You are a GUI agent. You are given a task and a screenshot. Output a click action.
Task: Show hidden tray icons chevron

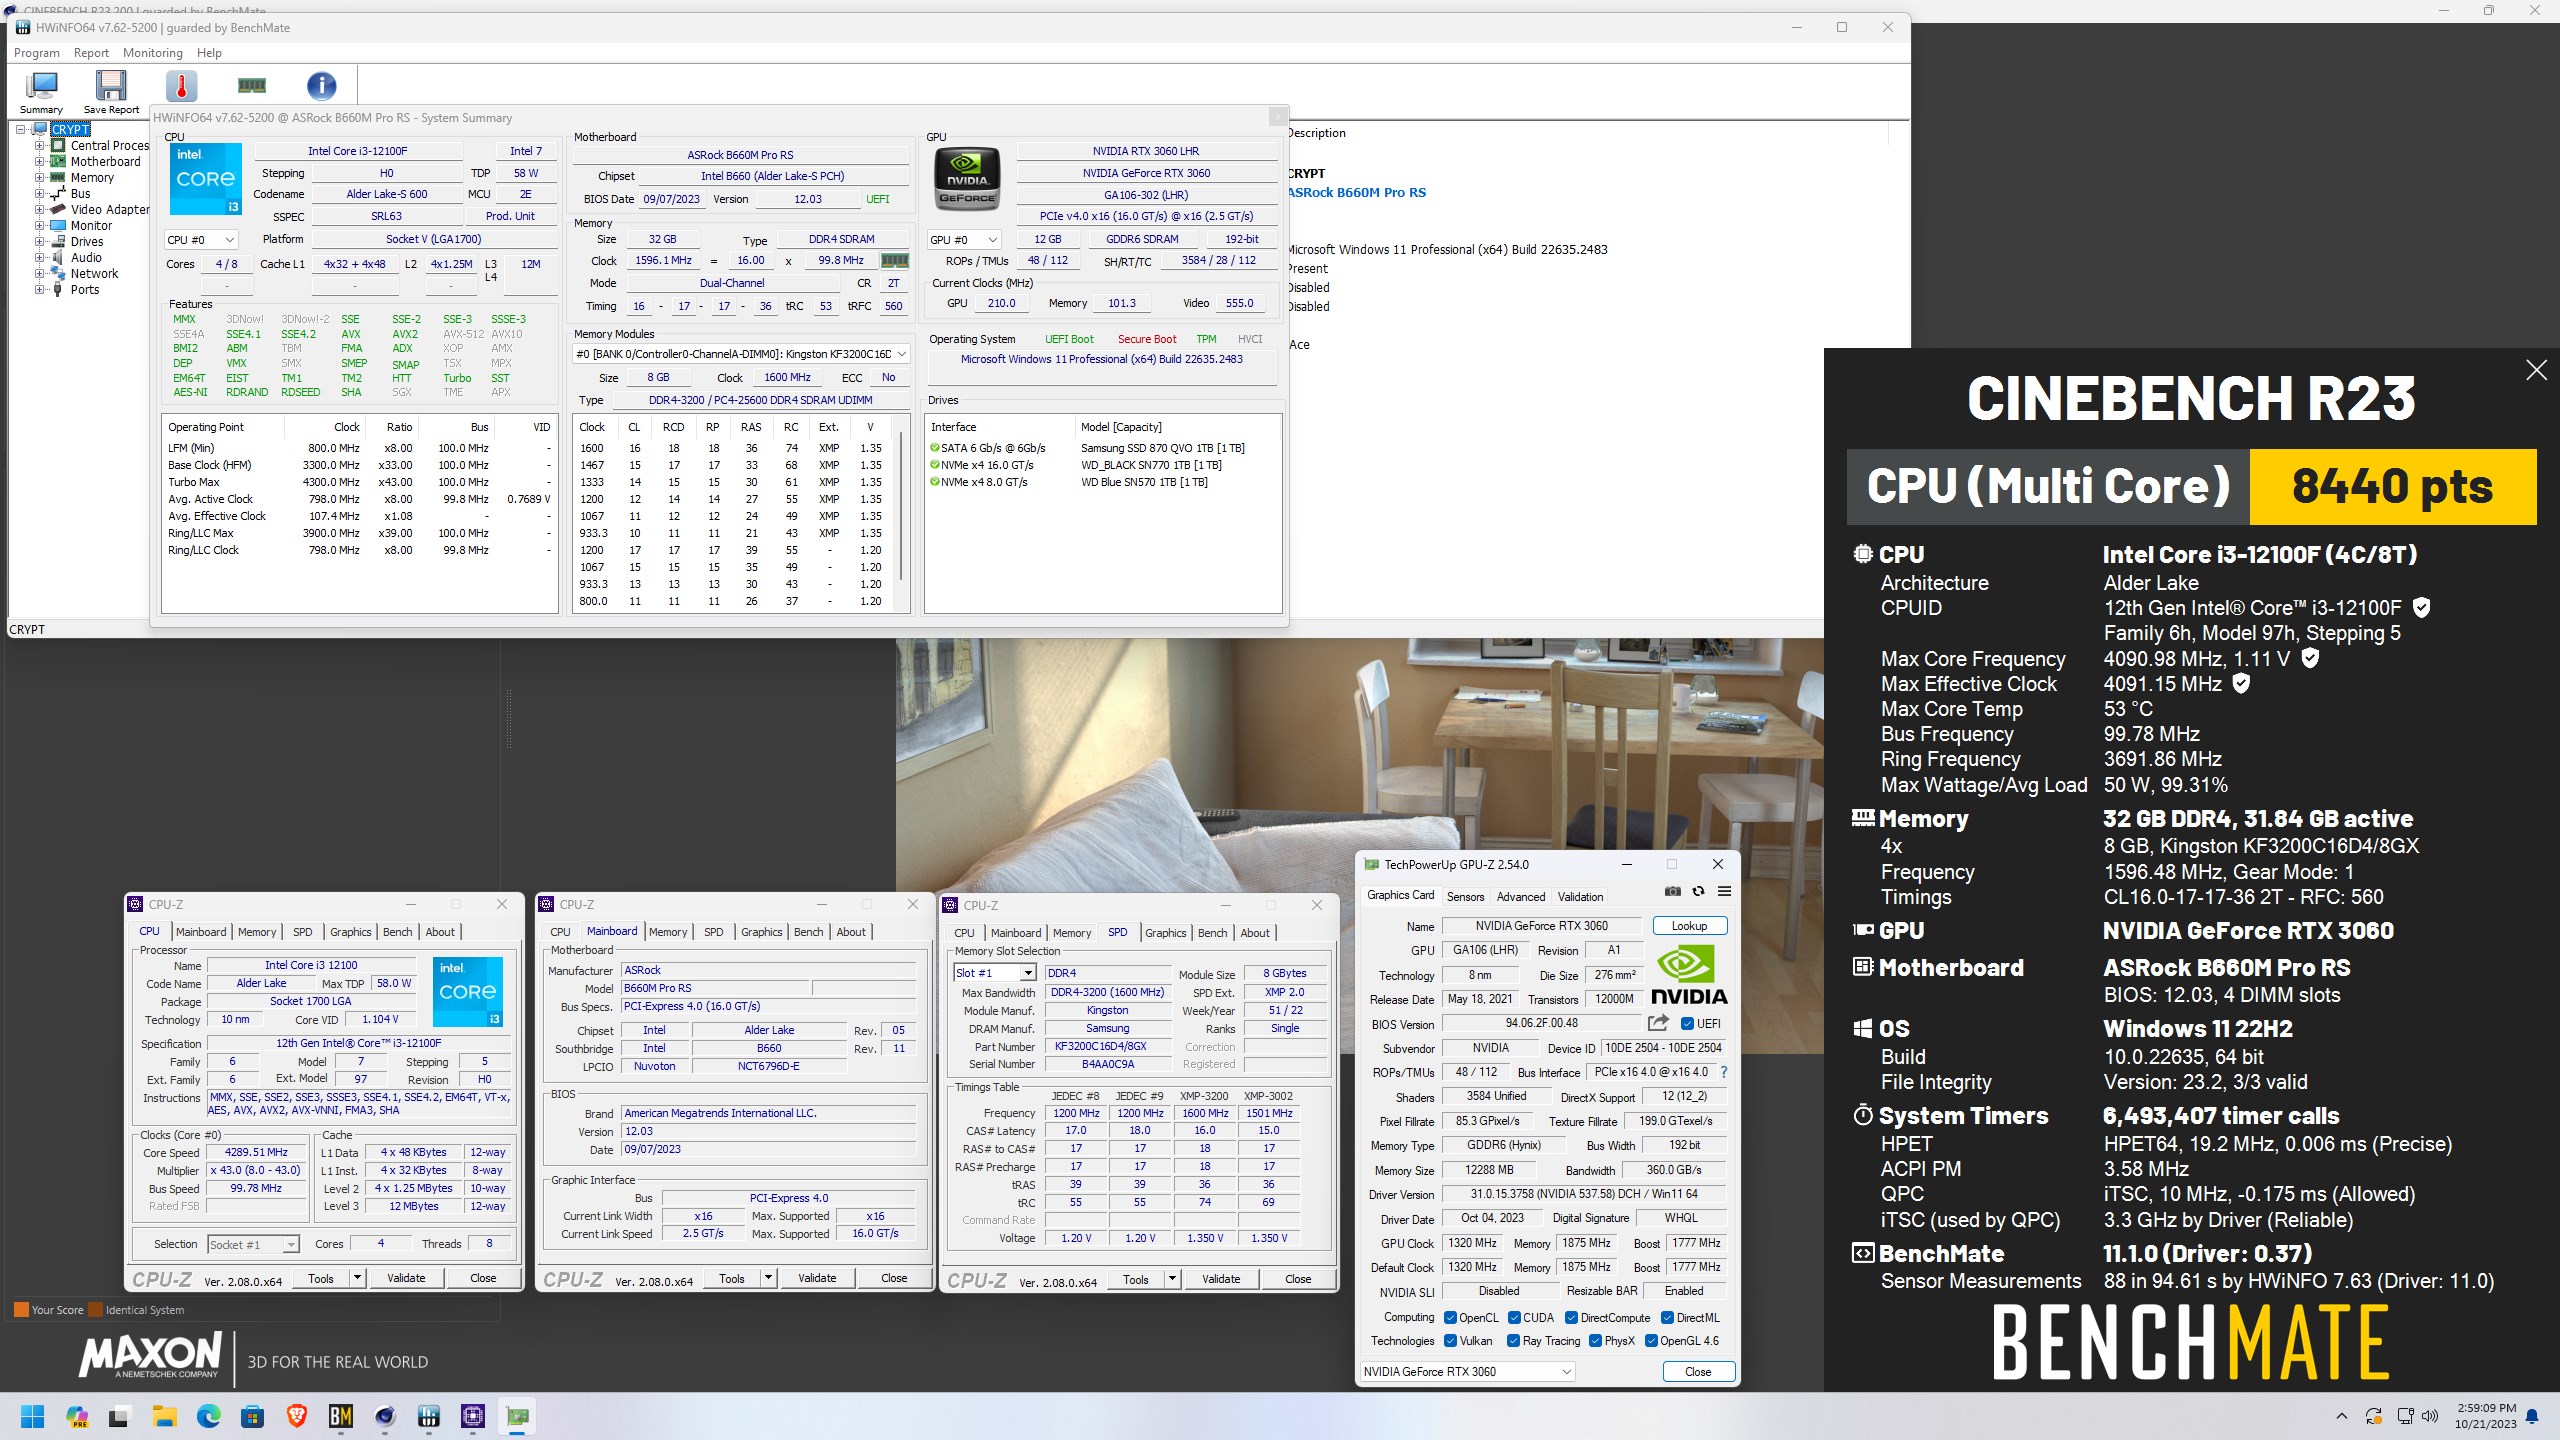pyautogui.click(x=2341, y=1416)
